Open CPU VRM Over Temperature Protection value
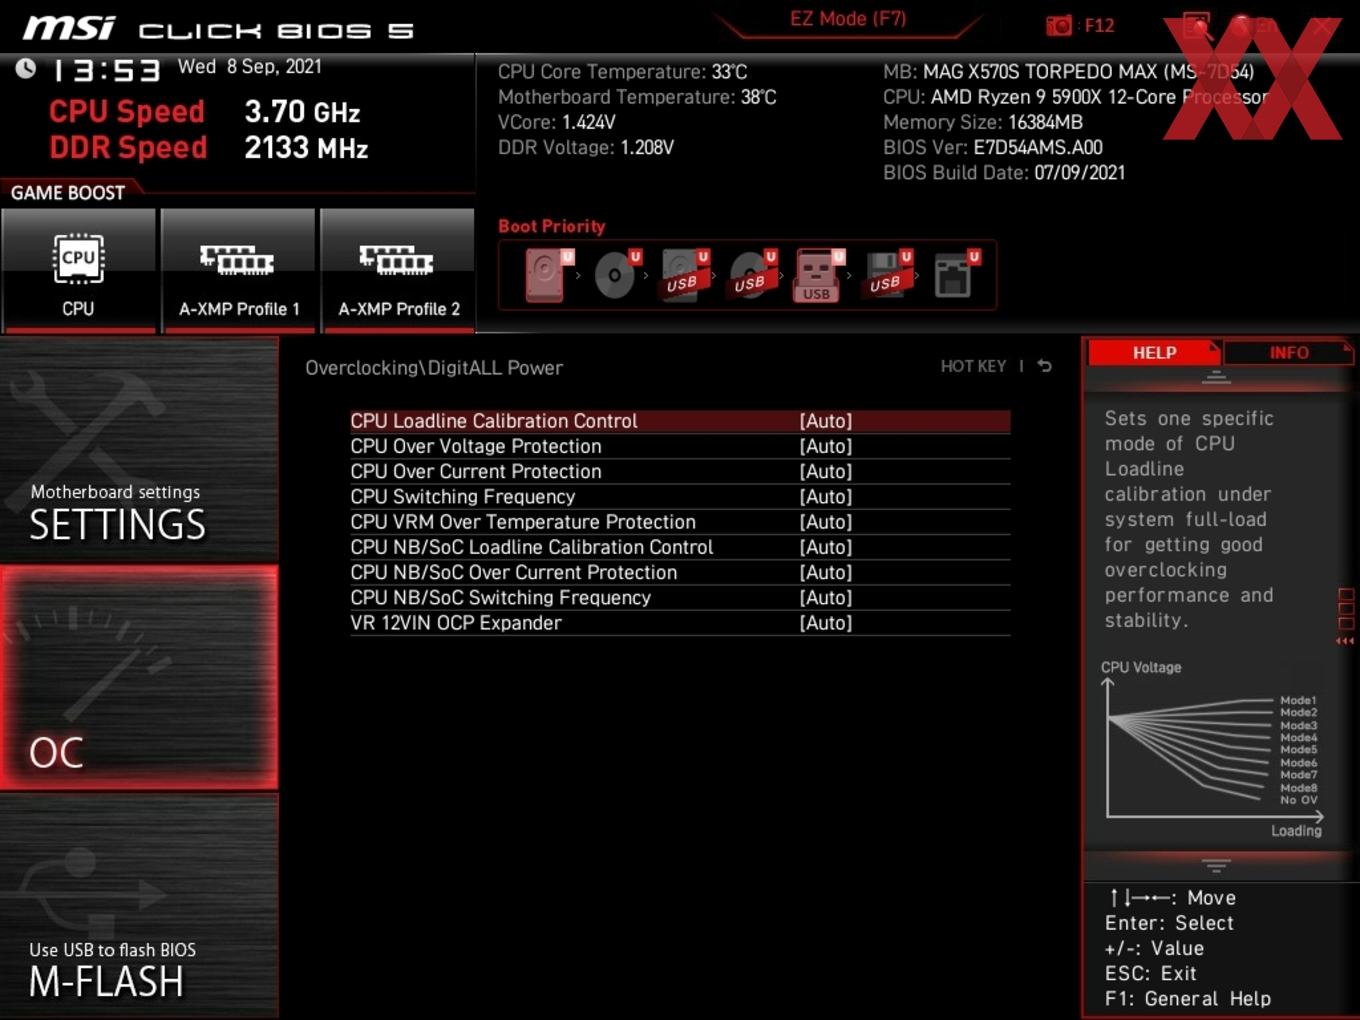The height and width of the screenshot is (1020, 1360). pyautogui.click(x=826, y=522)
